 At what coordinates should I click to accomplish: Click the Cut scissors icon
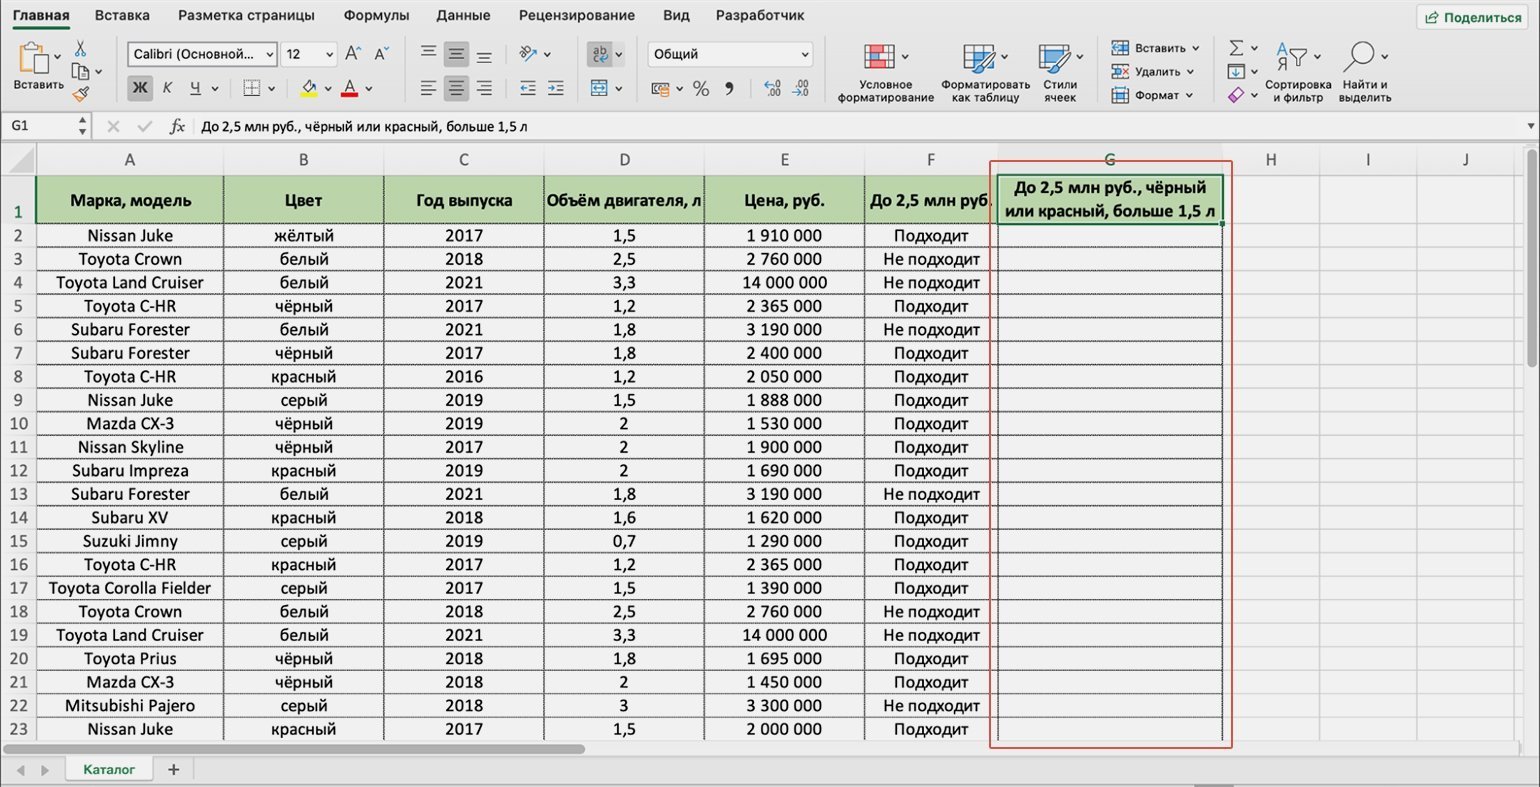(x=80, y=49)
